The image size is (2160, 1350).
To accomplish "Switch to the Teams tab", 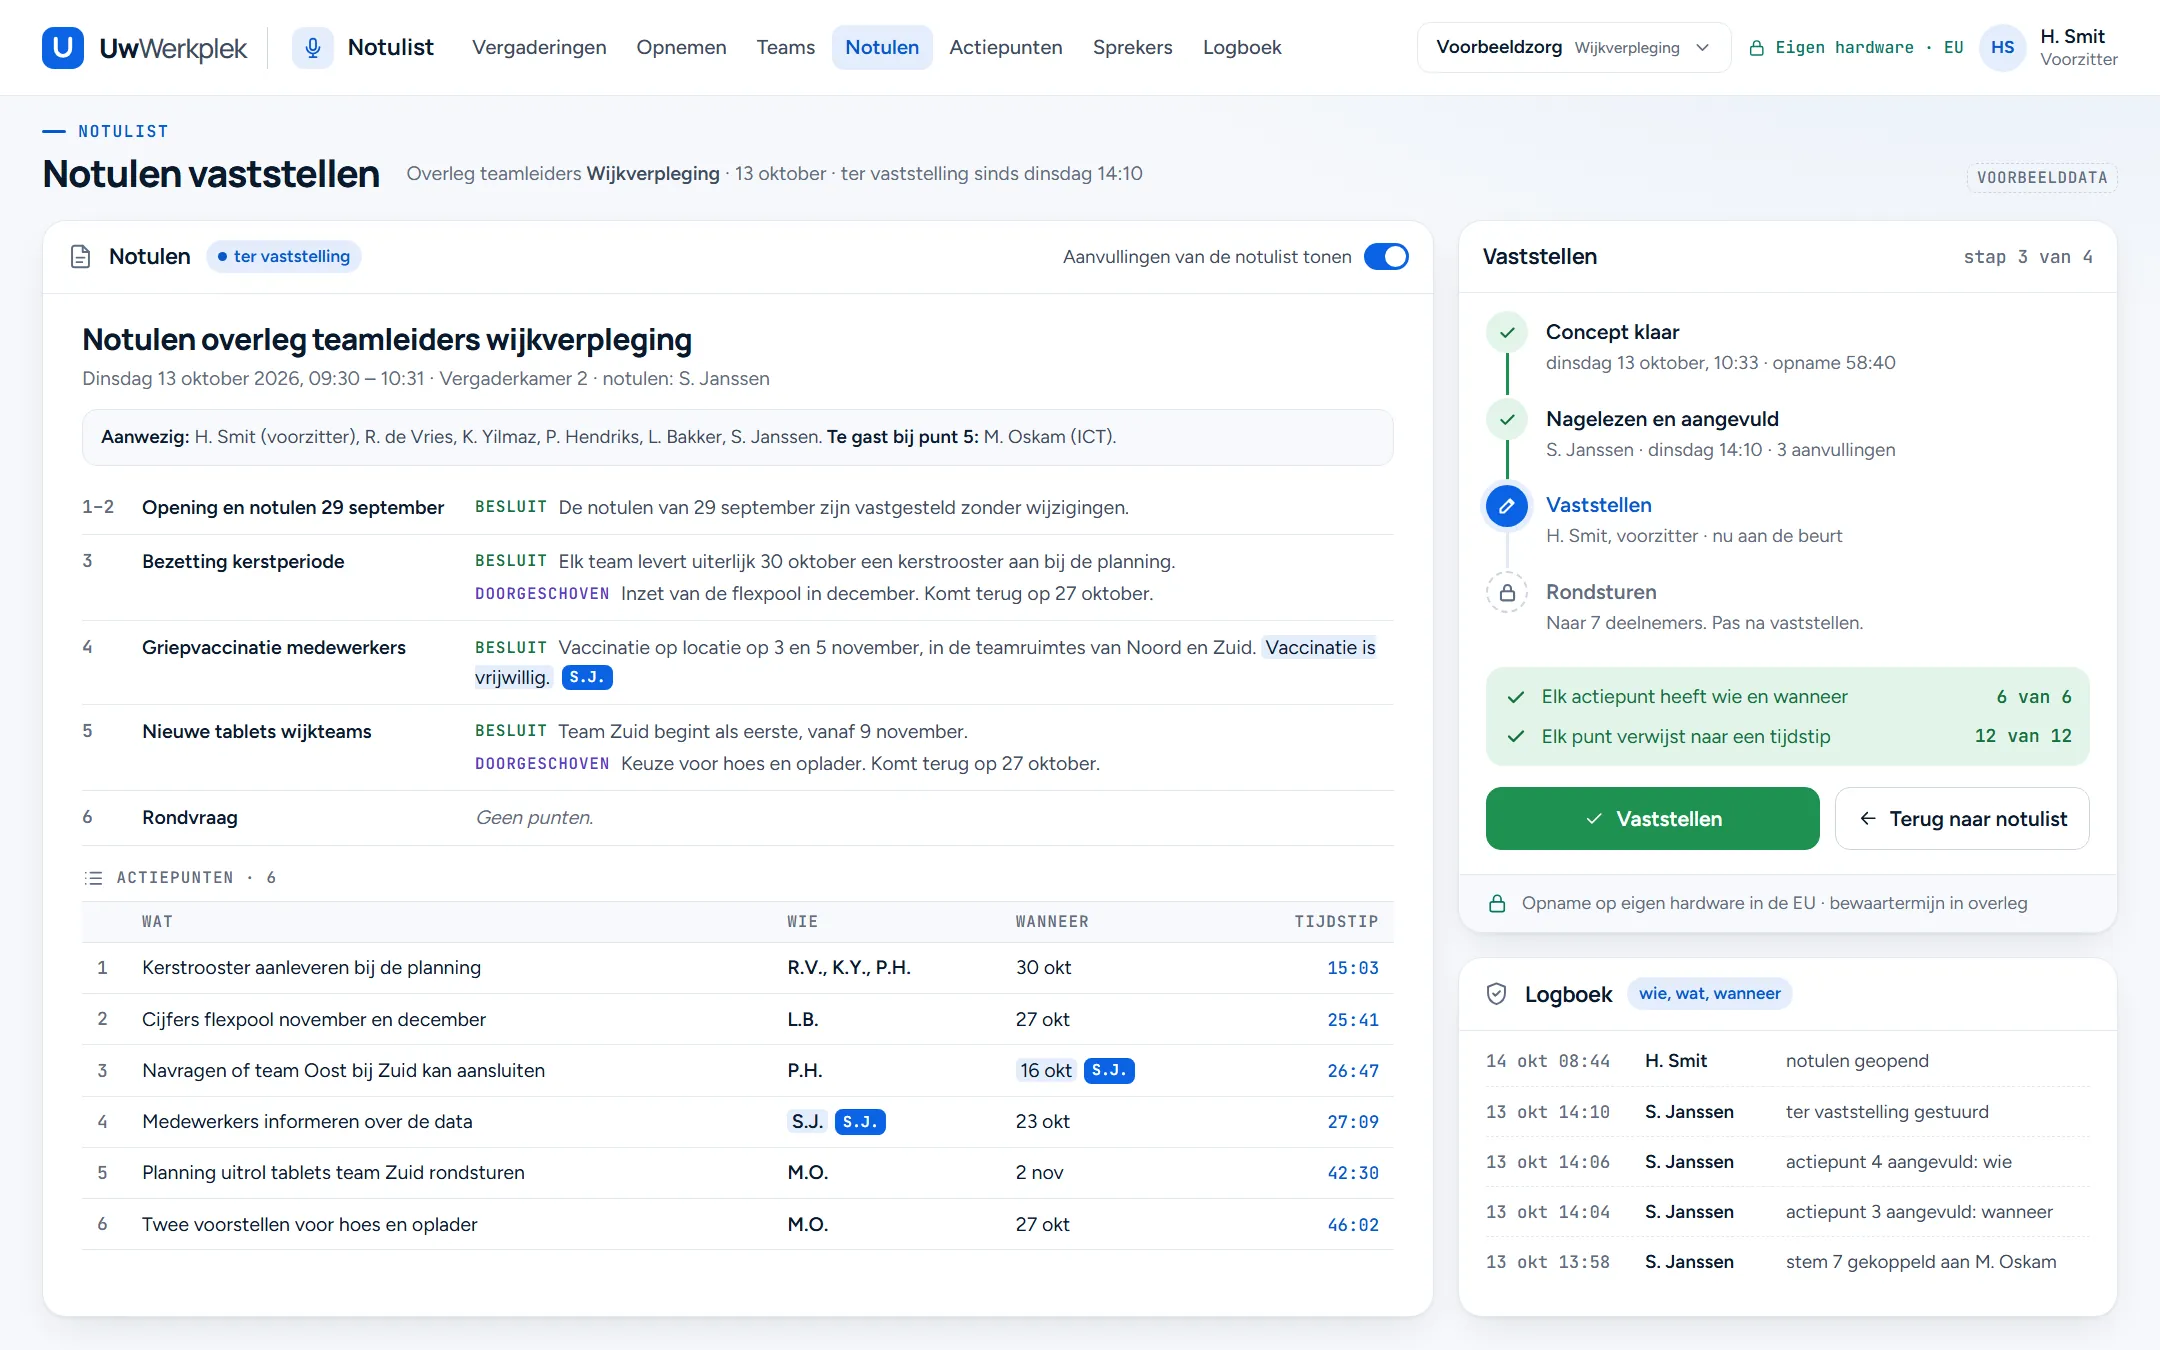I will [785, 48].
